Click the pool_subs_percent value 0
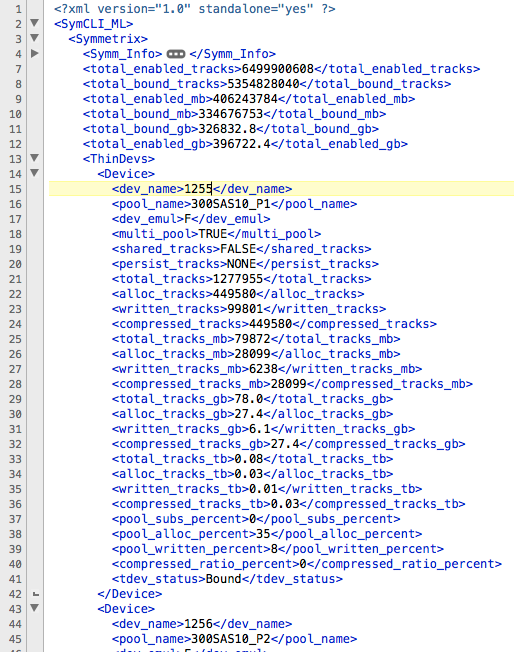This screenshot has height=652, width=514. point(252,519)
